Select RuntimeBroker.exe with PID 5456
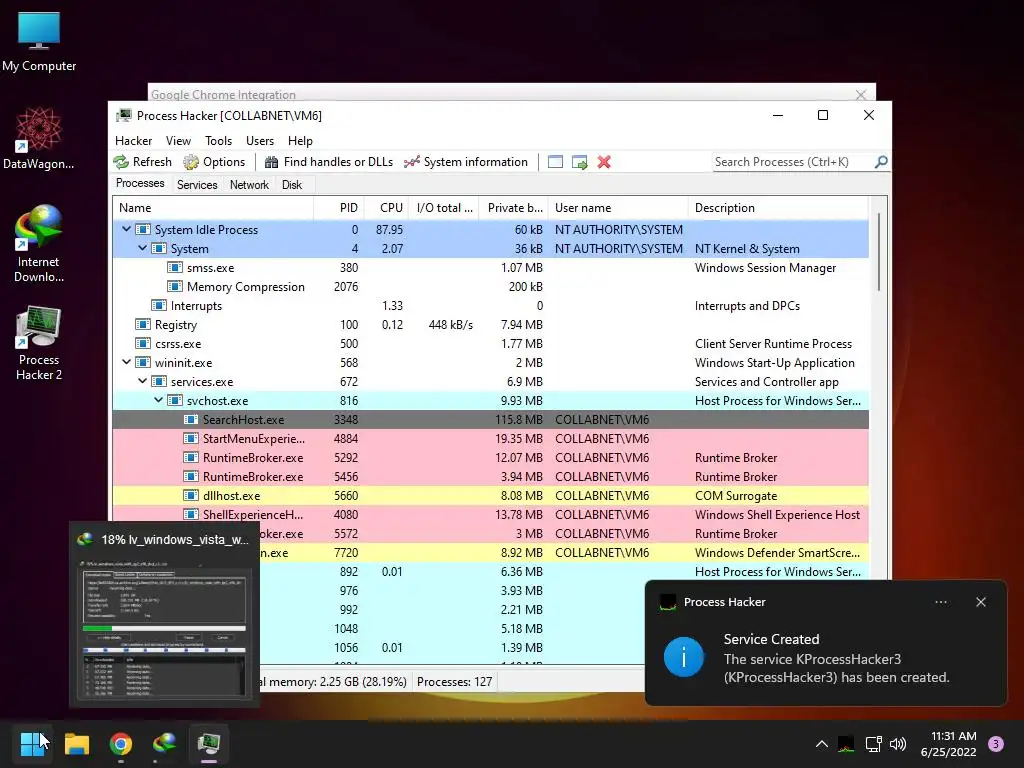Screen dimensions: 1024x768 (490, 476)
